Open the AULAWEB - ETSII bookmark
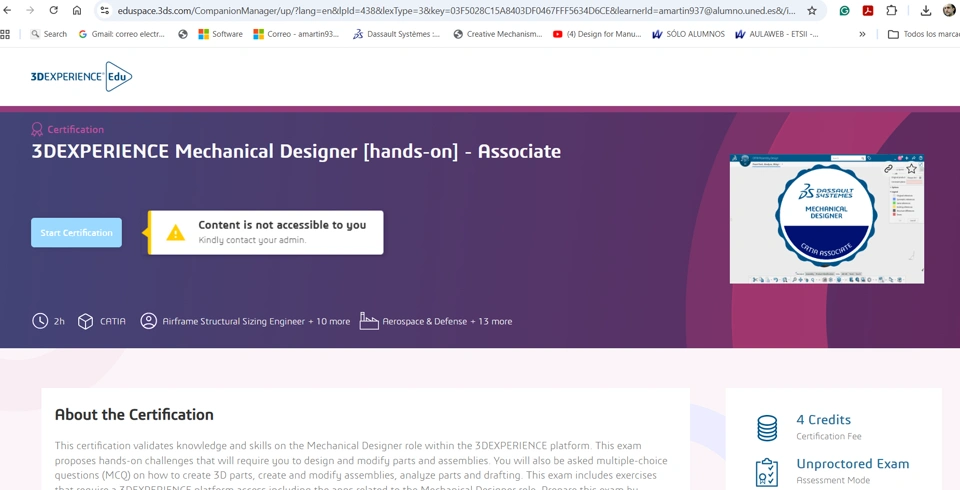 tap(777, 34)
